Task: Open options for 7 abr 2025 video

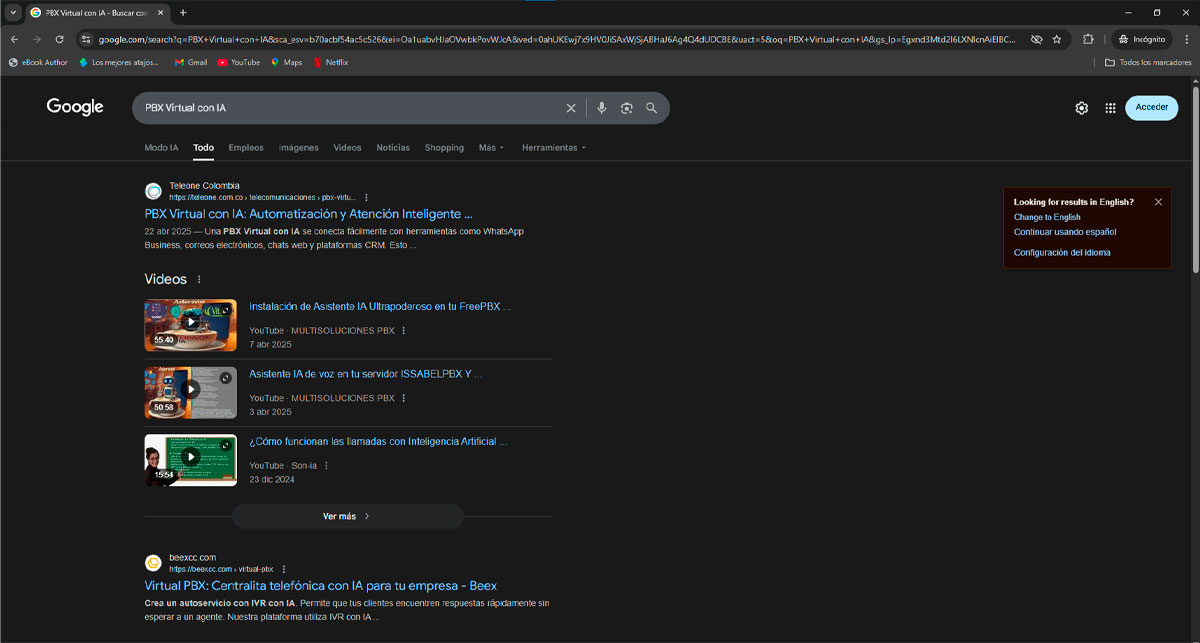Action: (404, 330)
